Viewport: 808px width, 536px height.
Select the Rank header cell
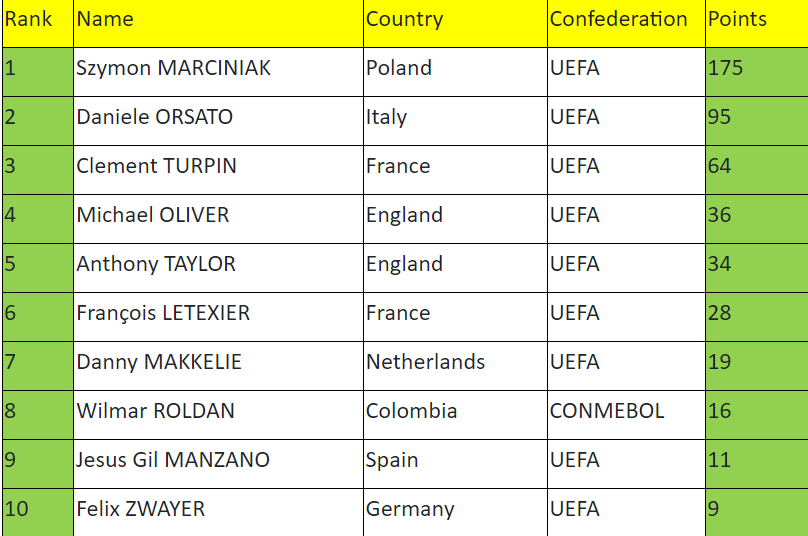pos(38,23)
